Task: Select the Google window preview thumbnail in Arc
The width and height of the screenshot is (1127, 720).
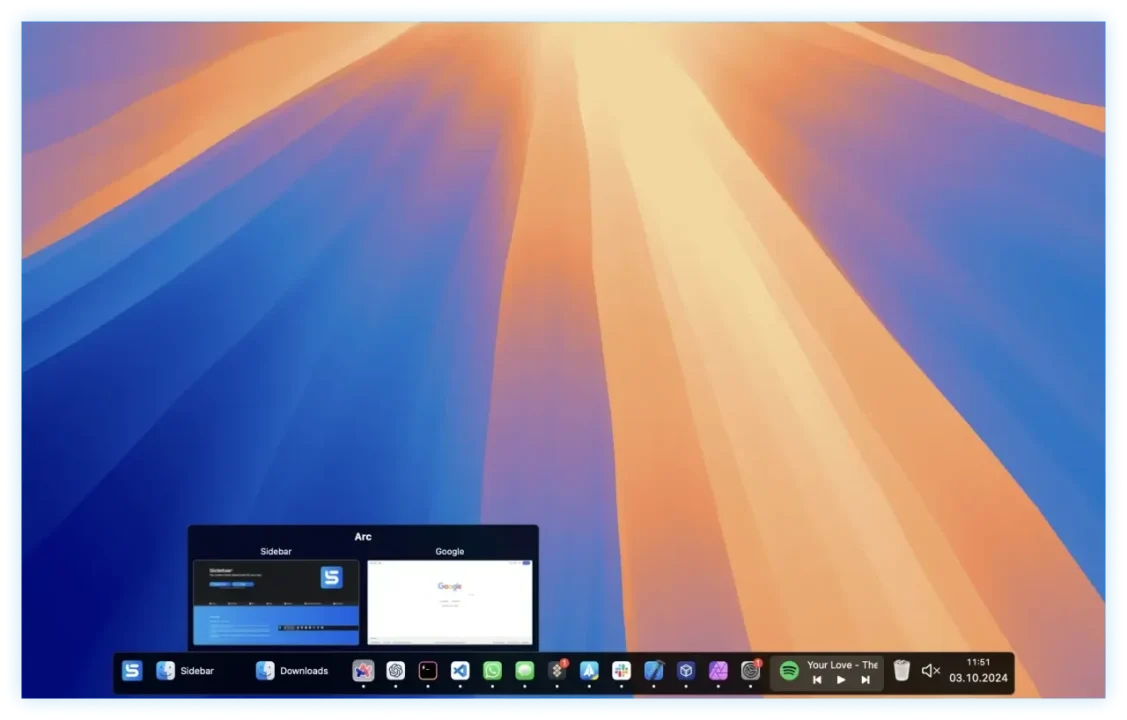Action: 450,602
